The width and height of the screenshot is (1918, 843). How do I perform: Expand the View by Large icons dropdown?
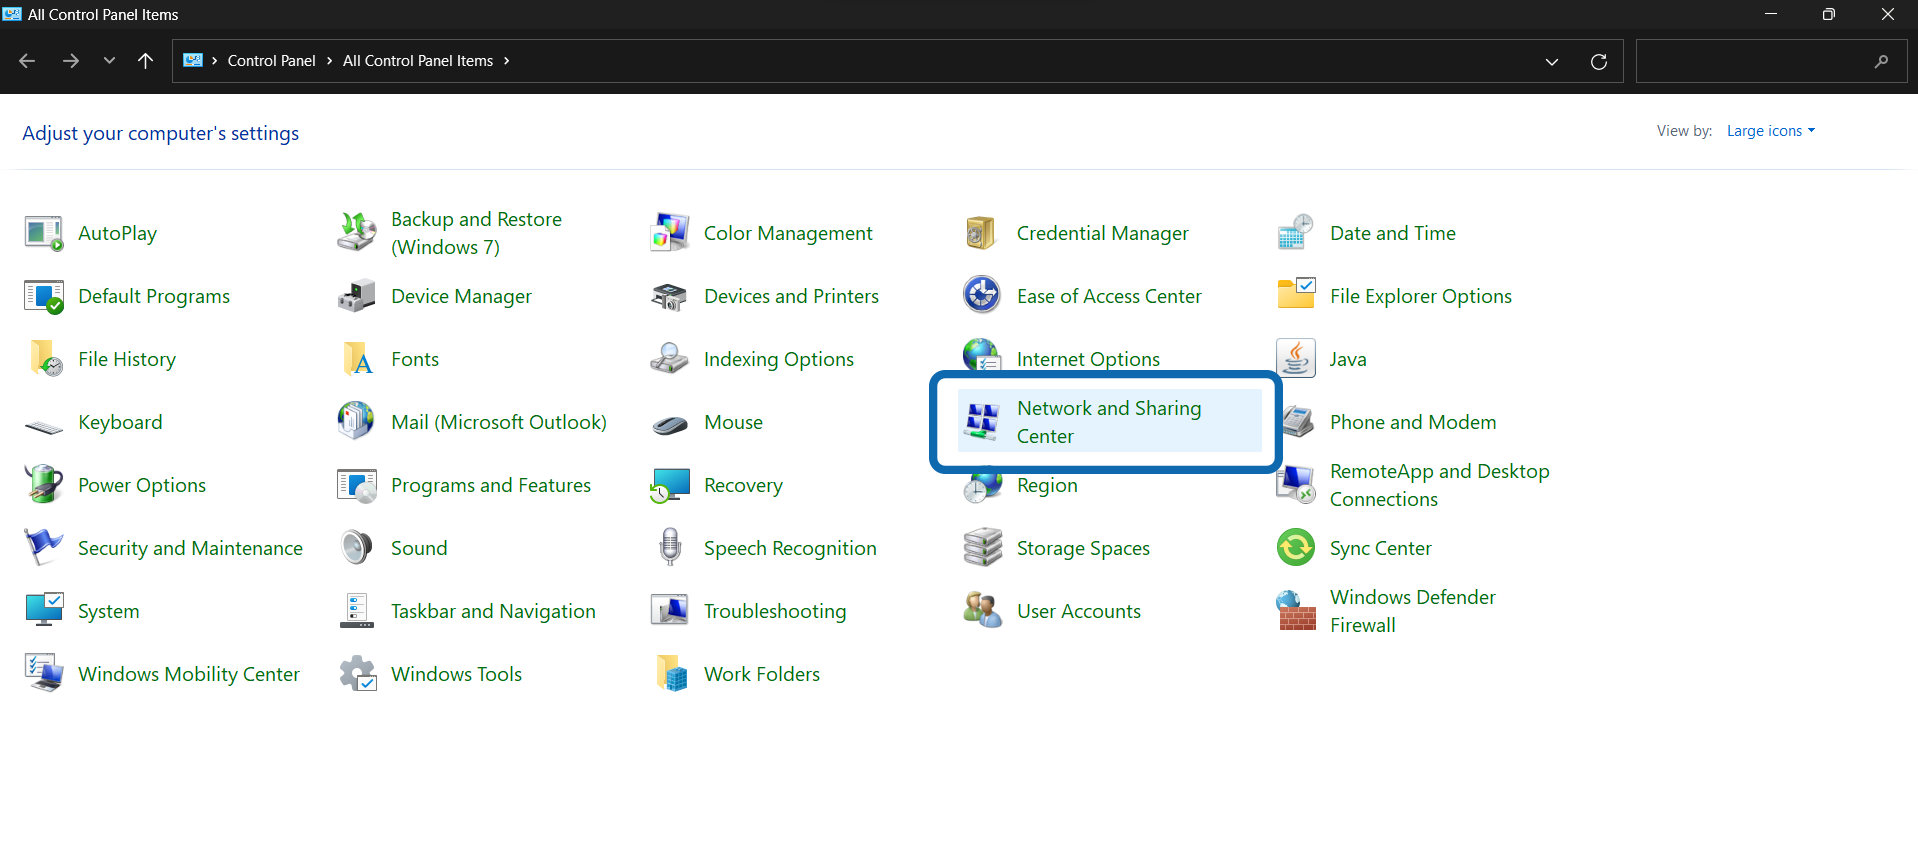click(1770, 131)
